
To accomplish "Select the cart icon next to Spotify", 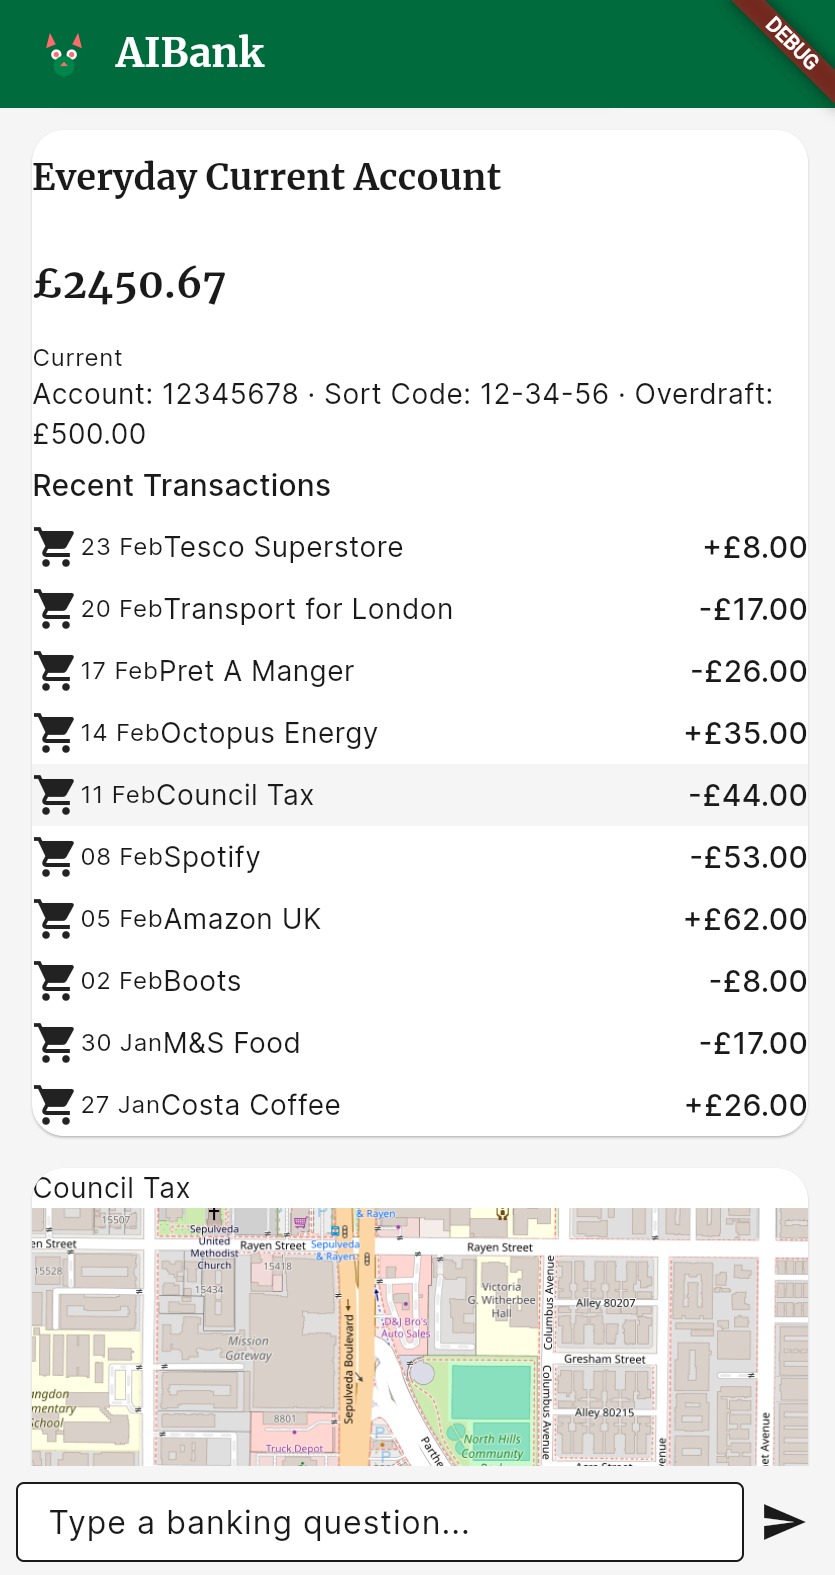I will pyautogui.click(x=53, y=857).
